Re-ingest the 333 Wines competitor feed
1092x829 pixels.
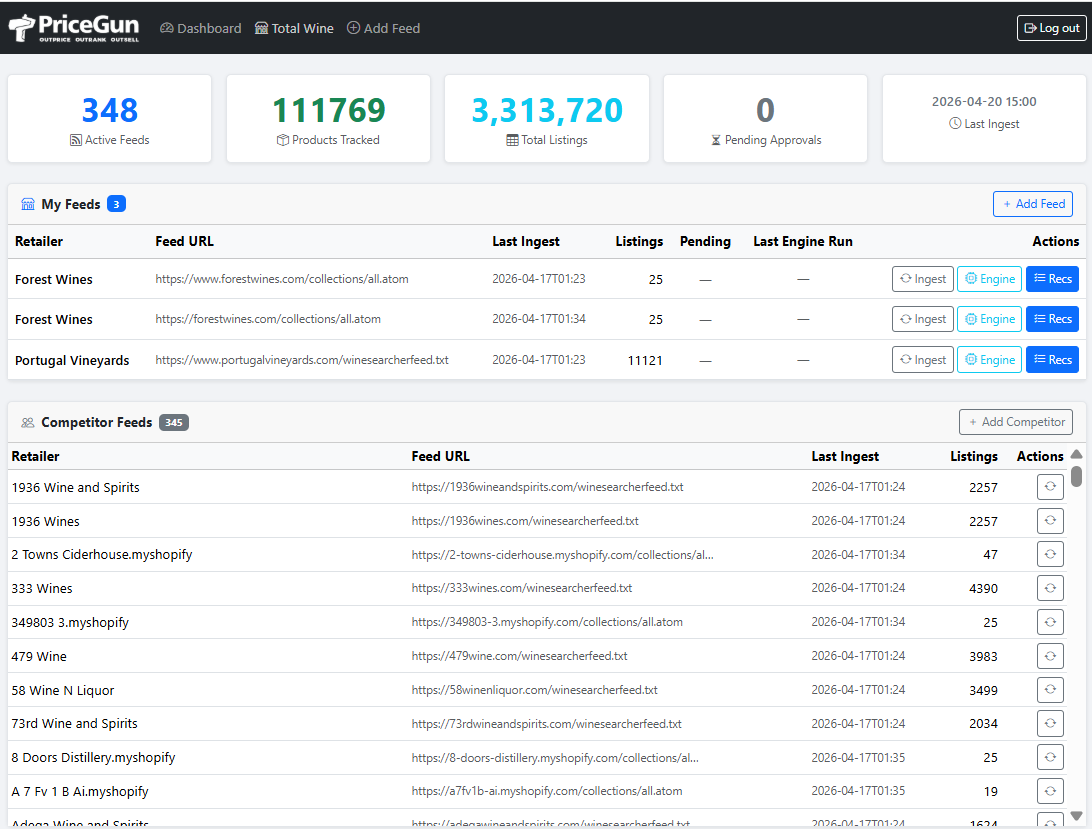1050,588
